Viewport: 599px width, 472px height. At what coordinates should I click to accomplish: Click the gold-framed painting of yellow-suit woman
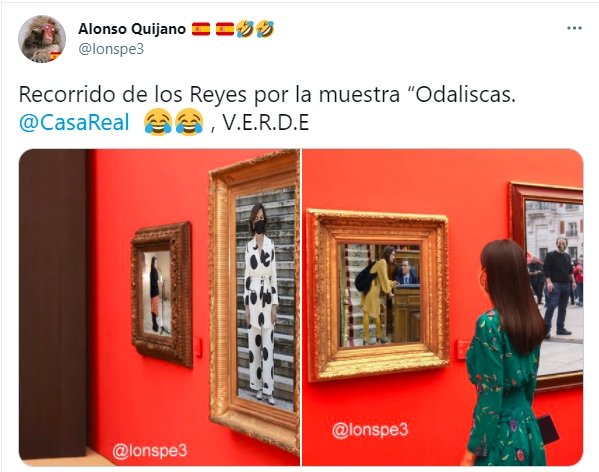pyautogui.click(x=378, y=295)
